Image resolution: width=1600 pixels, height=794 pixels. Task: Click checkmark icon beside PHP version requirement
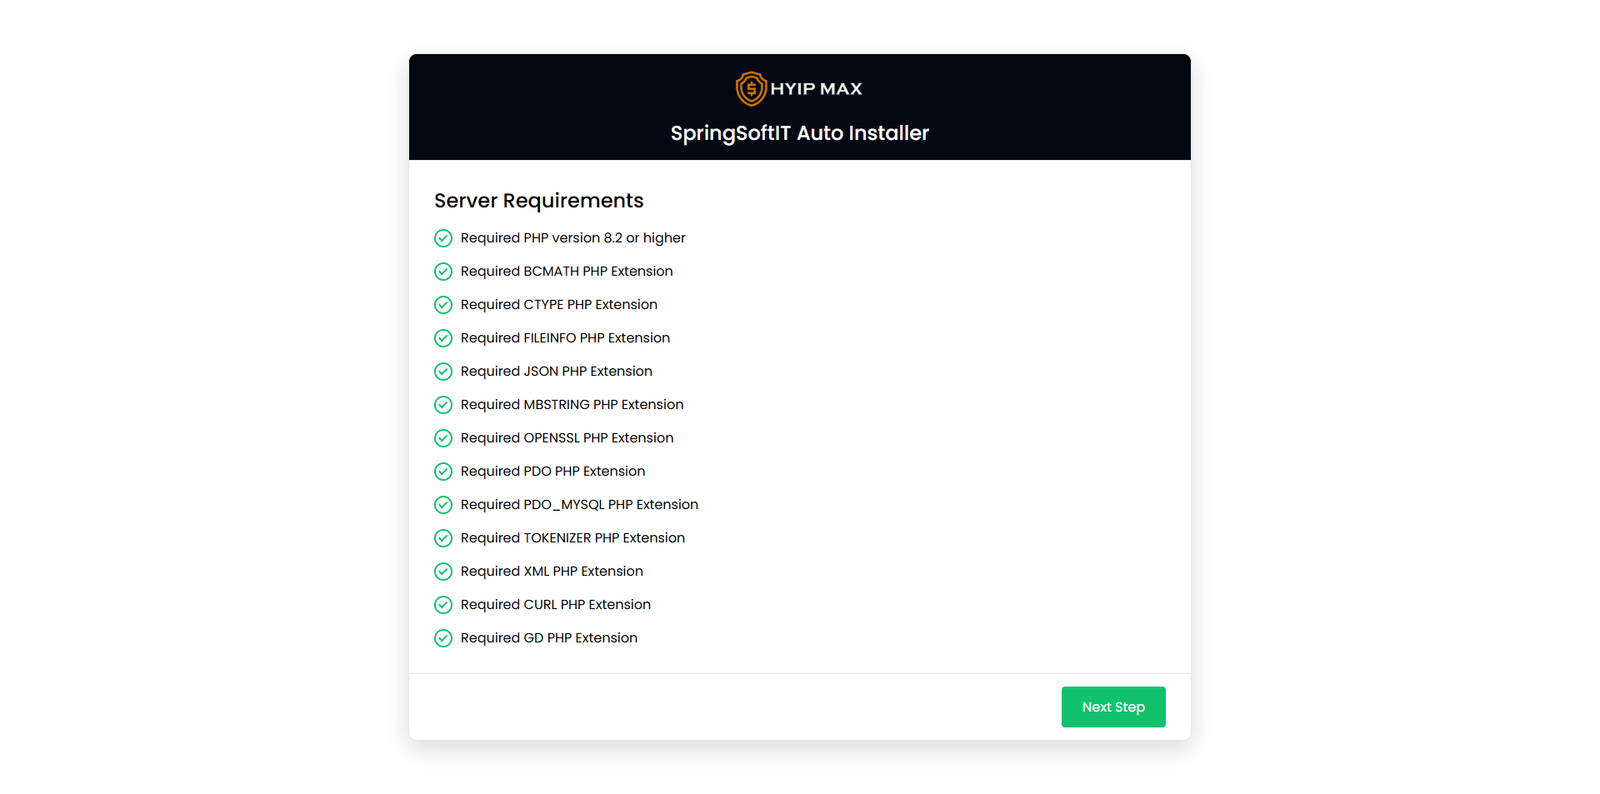443,238
